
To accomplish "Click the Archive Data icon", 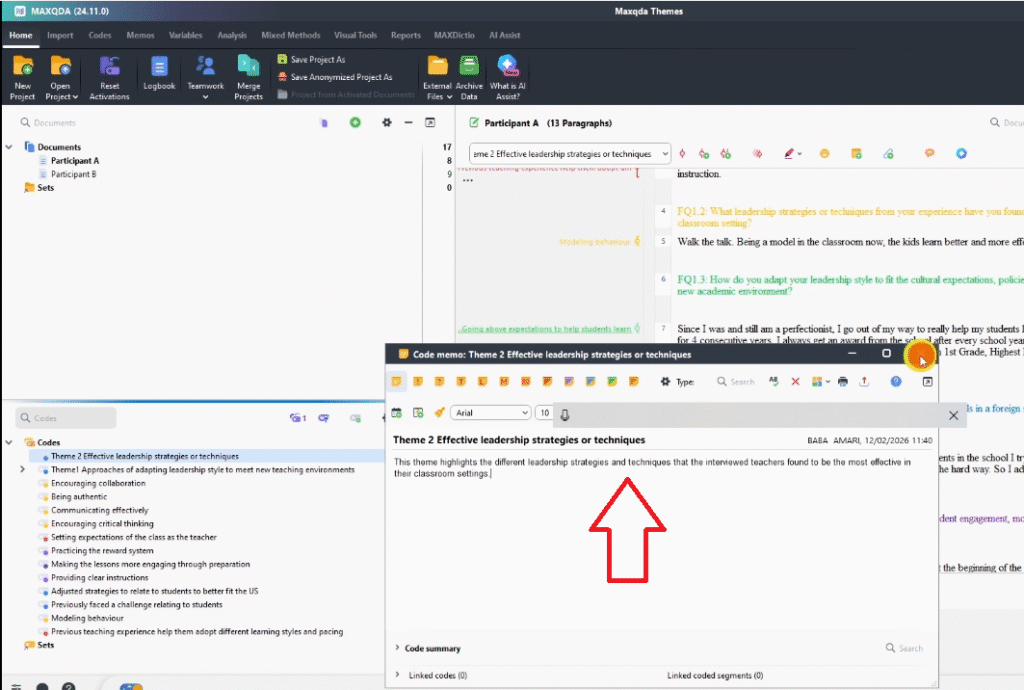I will coord(469,68).
